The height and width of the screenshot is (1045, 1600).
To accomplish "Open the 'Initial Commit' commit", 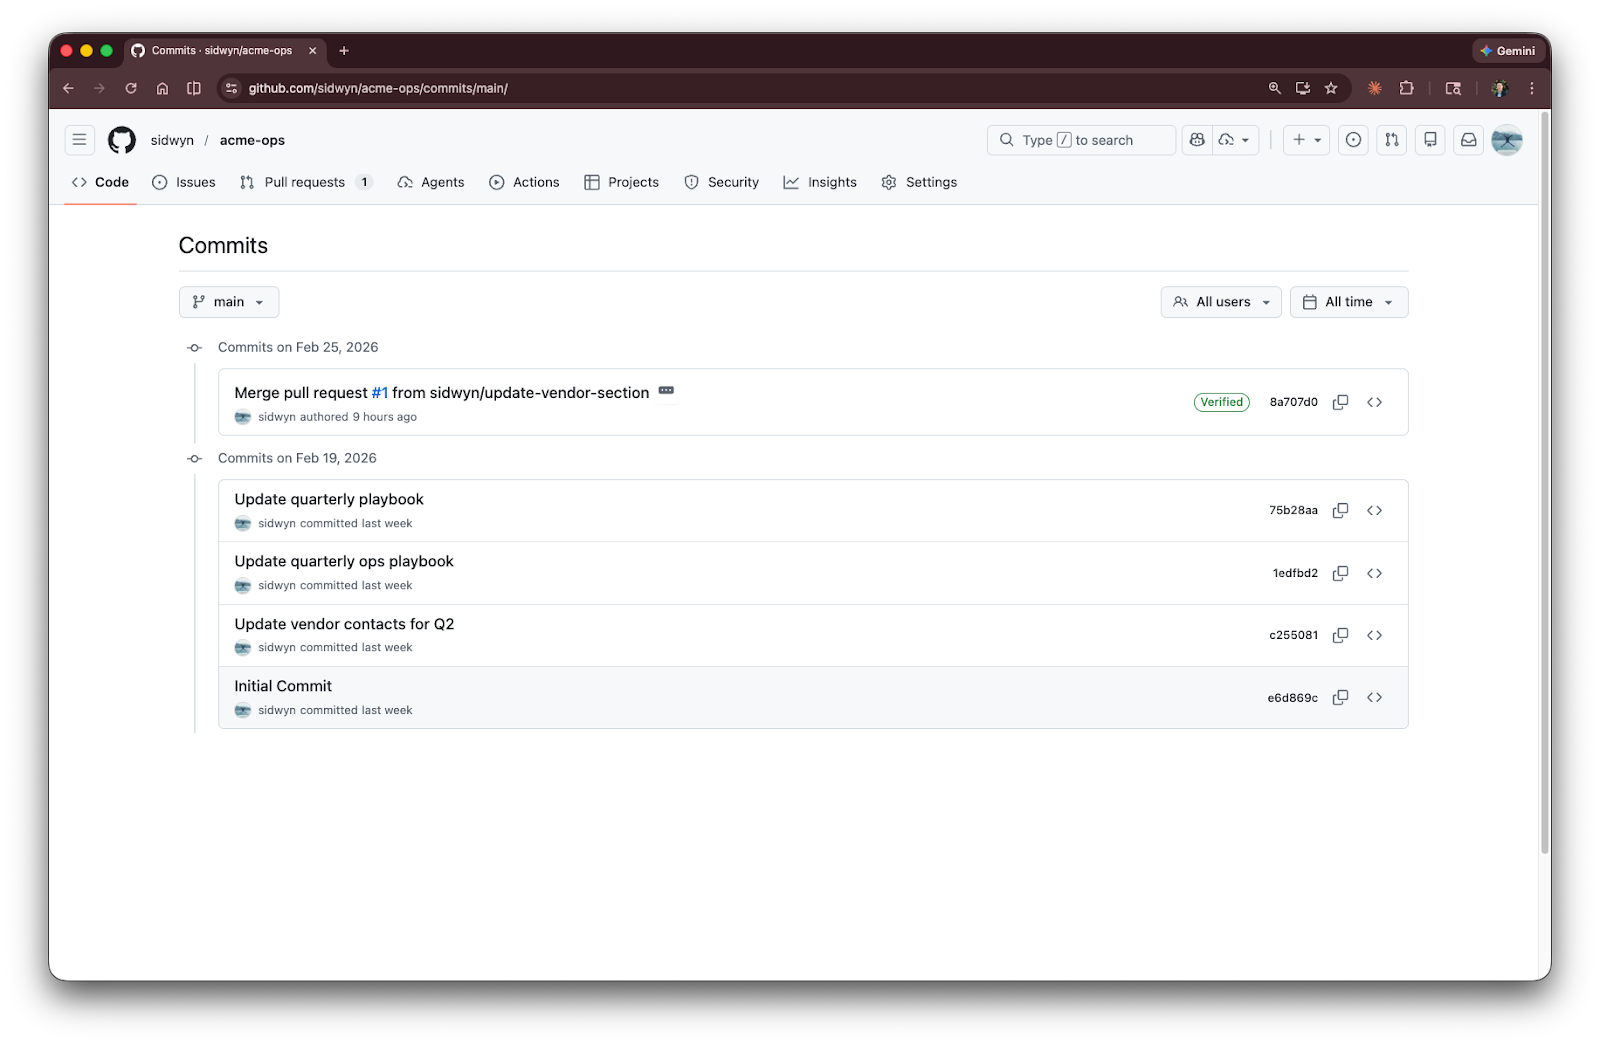I will (x=283, y=686).
